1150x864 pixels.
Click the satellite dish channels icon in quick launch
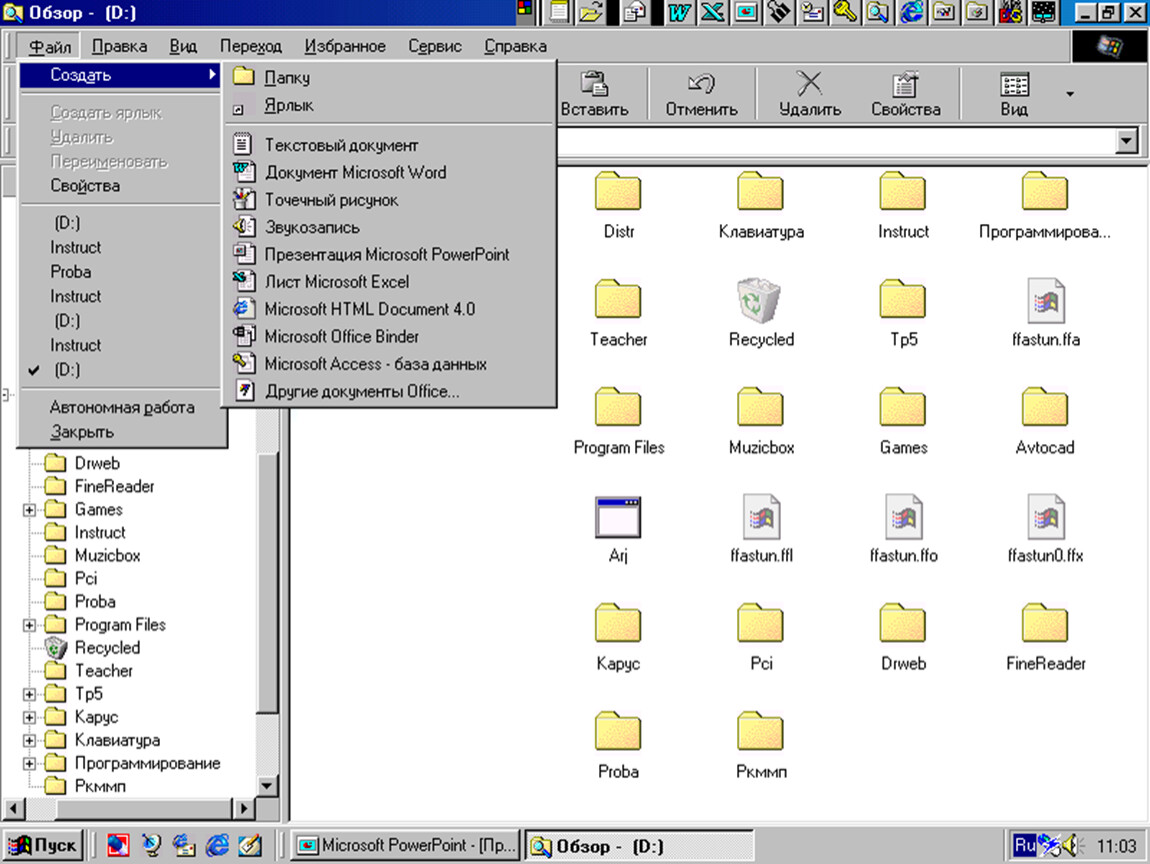coord(151,846)
